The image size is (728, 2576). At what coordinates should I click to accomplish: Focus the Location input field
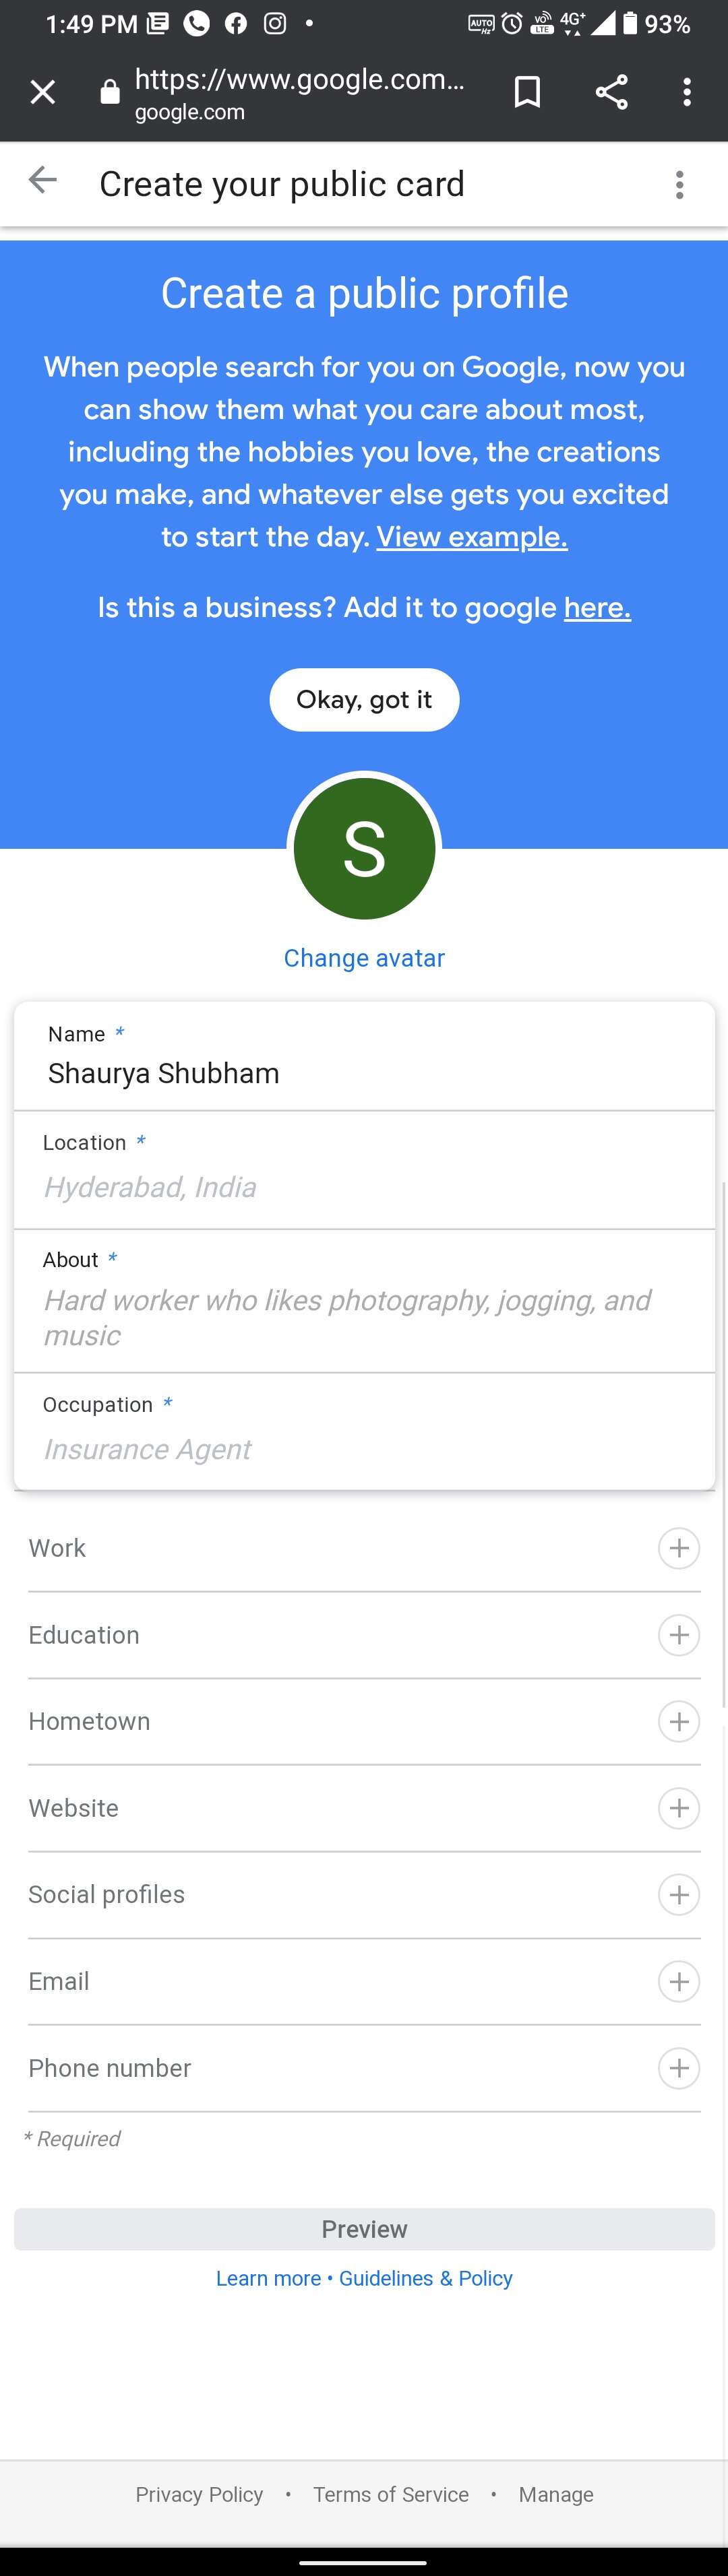pyautogui.click(x=364, y=1187)
